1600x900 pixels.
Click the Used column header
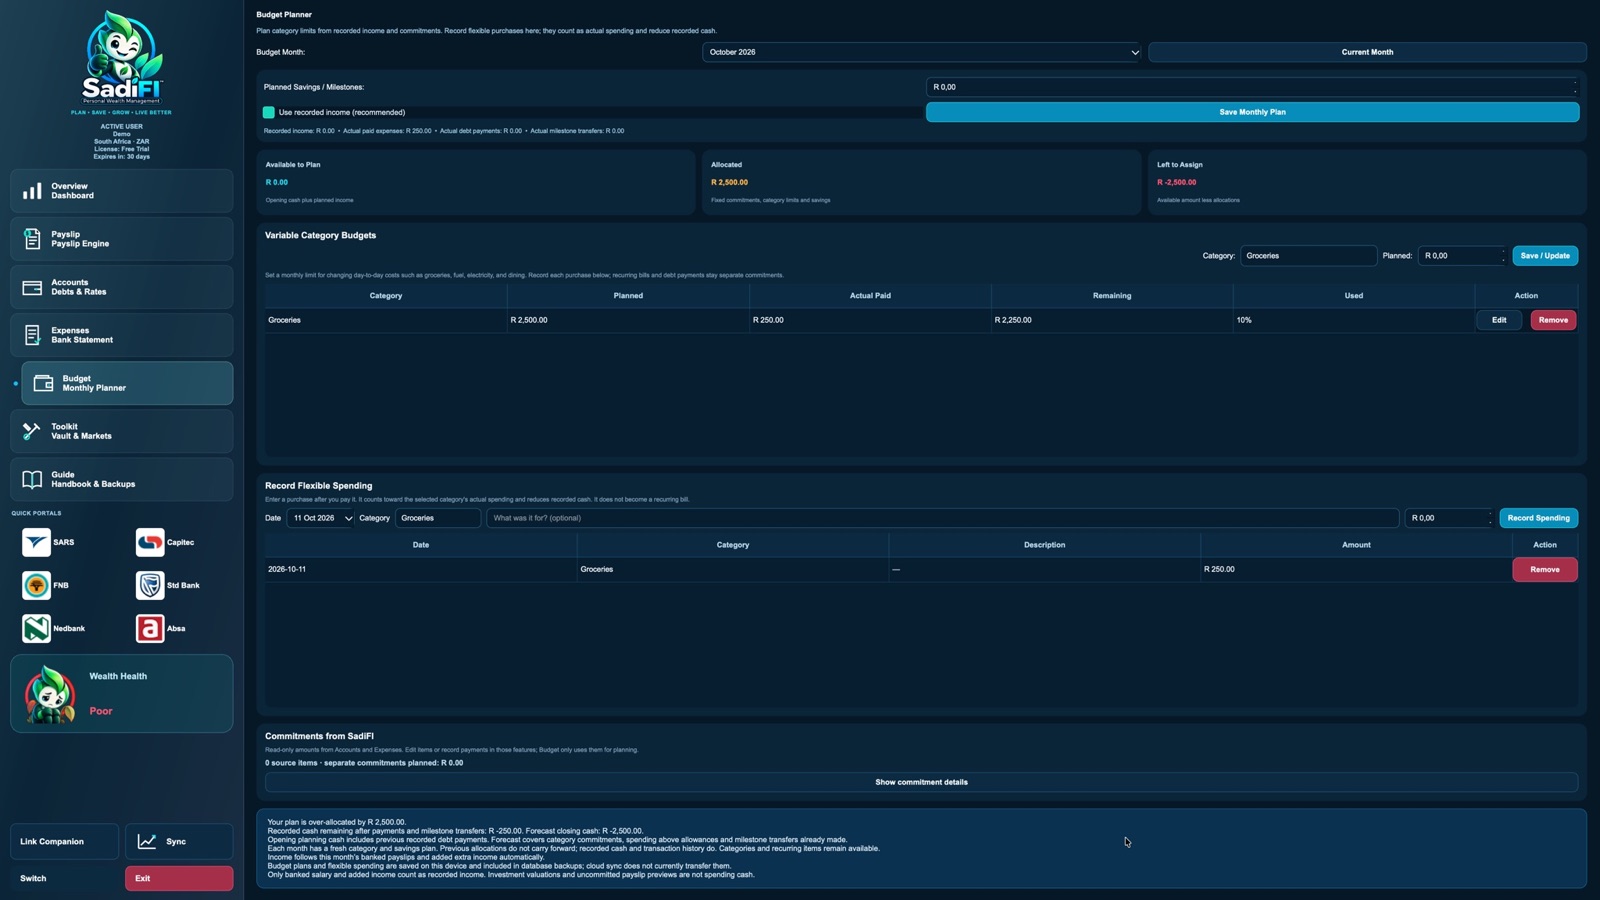1353,296
